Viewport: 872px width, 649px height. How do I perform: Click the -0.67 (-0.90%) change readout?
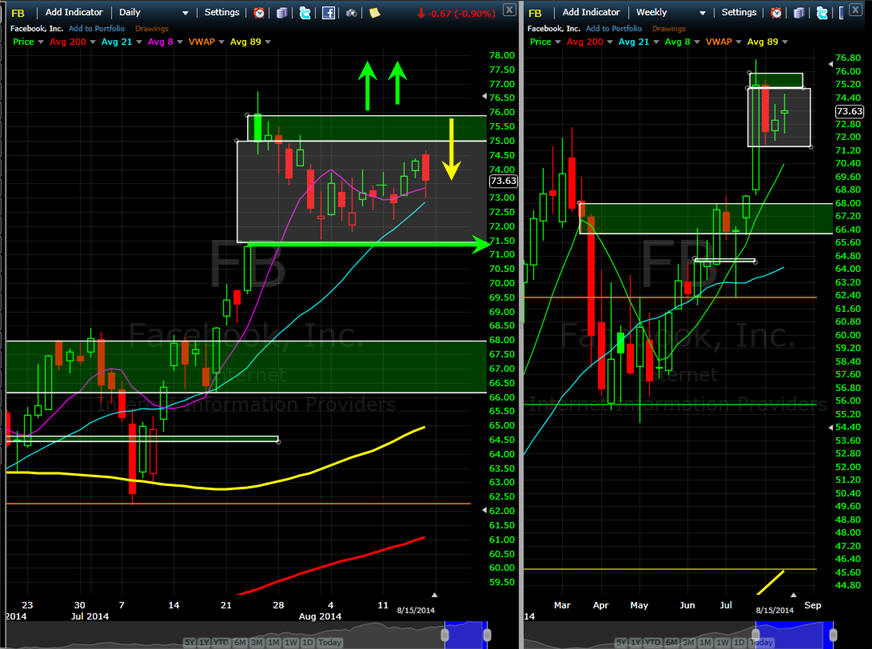click(x=457, y=13)
